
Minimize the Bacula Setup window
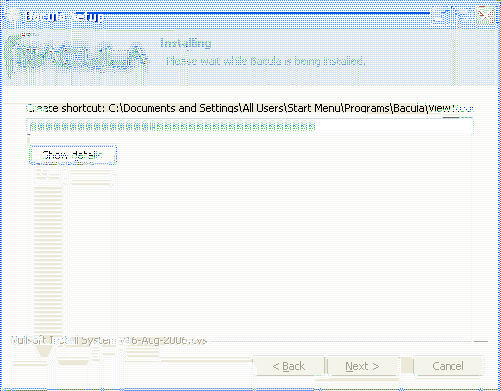click(x=440, y=16)
